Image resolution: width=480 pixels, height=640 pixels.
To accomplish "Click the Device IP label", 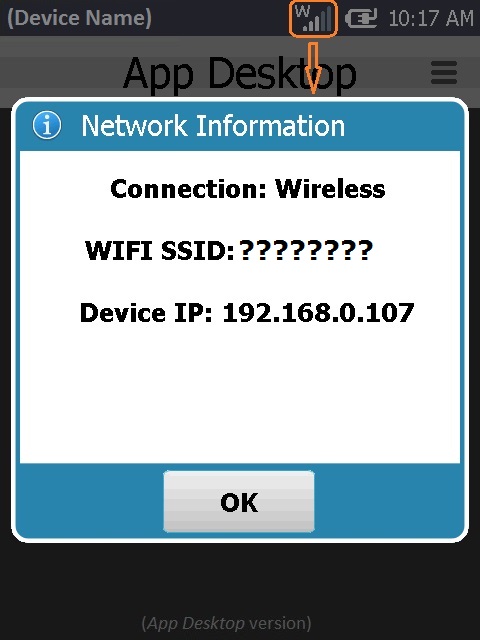I will (146, 313).
